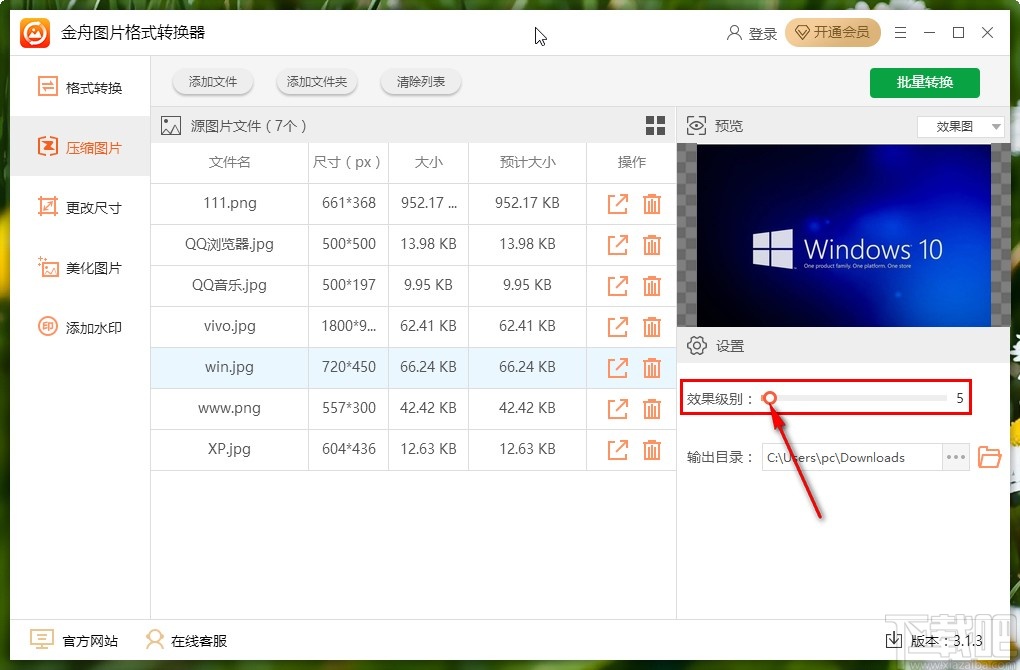Viewport: 1020px width, 670px height.
Task: Adjust the 效果级别 effect level slider
Action: (x=769, y=398)
